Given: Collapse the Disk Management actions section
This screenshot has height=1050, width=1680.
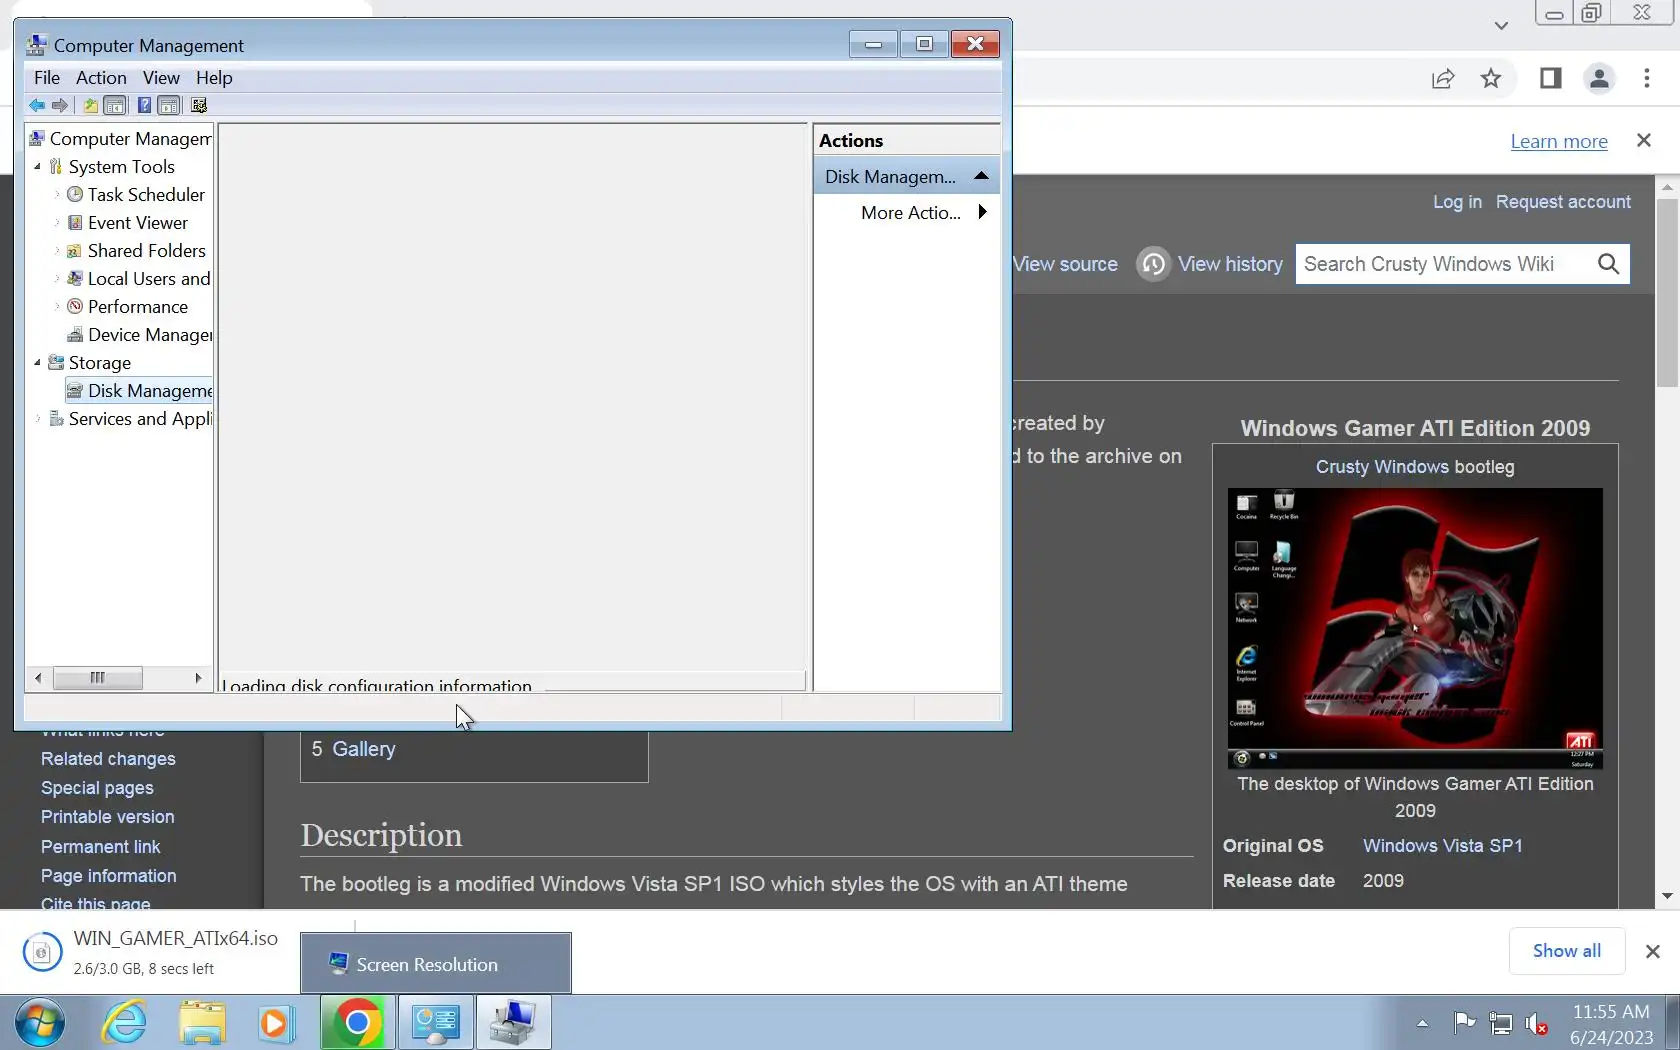Looking at the screenshot, I should tap(981, 176).
